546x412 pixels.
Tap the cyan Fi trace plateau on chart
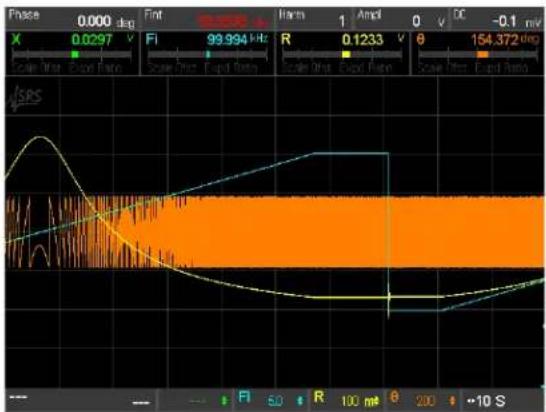(x=351, y=153)
